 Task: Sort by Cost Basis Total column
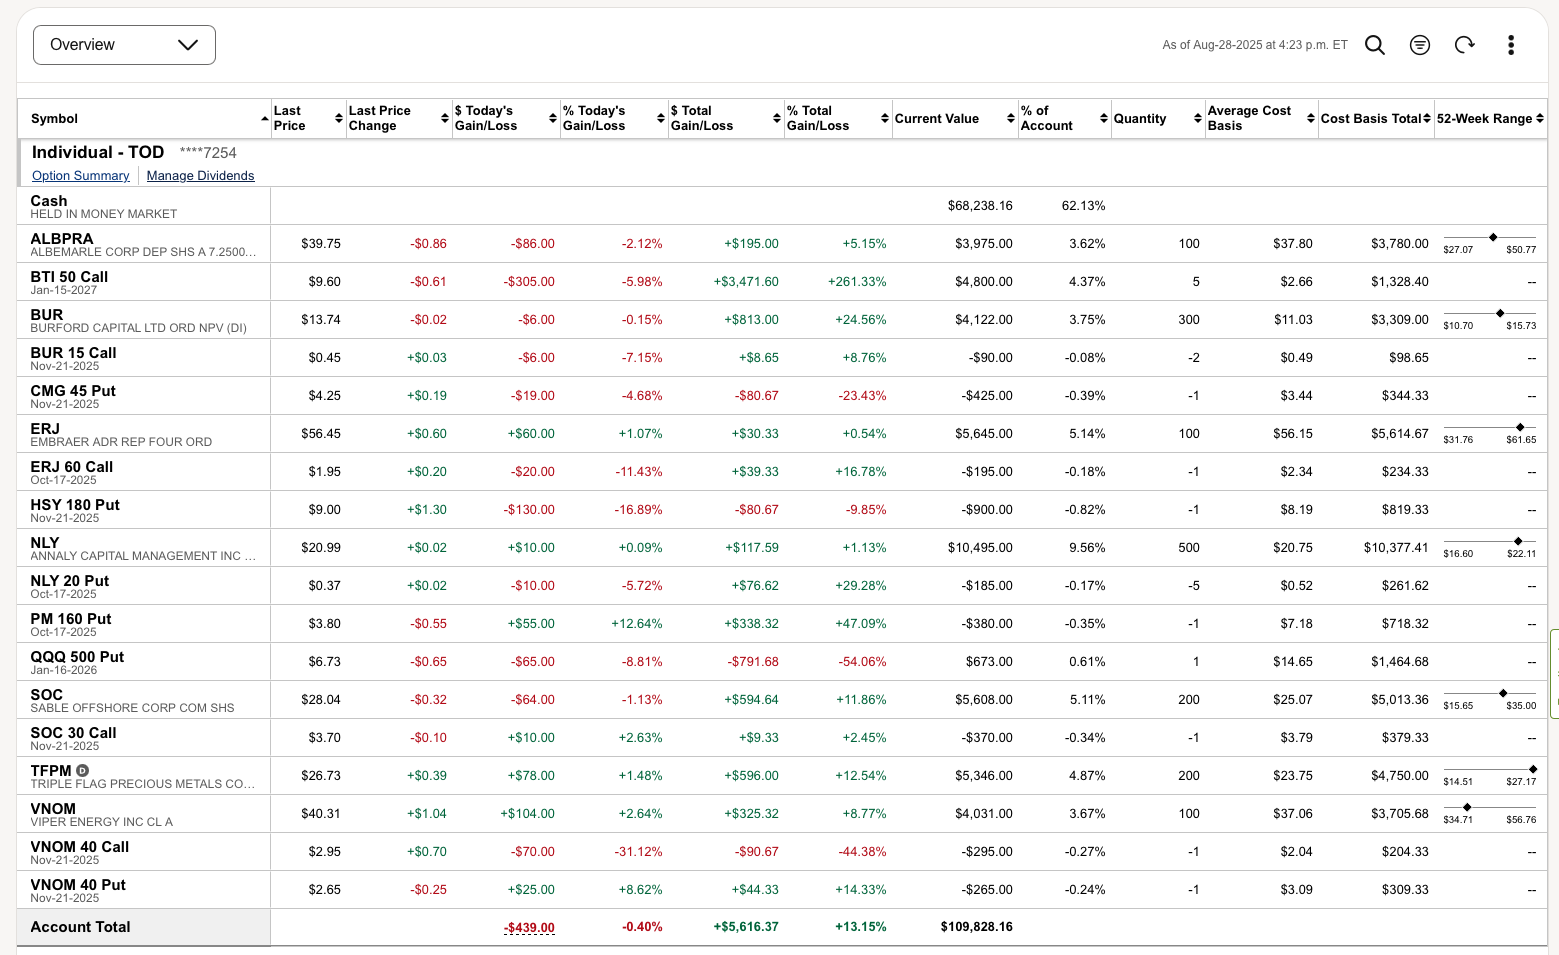pos(1376,118)
